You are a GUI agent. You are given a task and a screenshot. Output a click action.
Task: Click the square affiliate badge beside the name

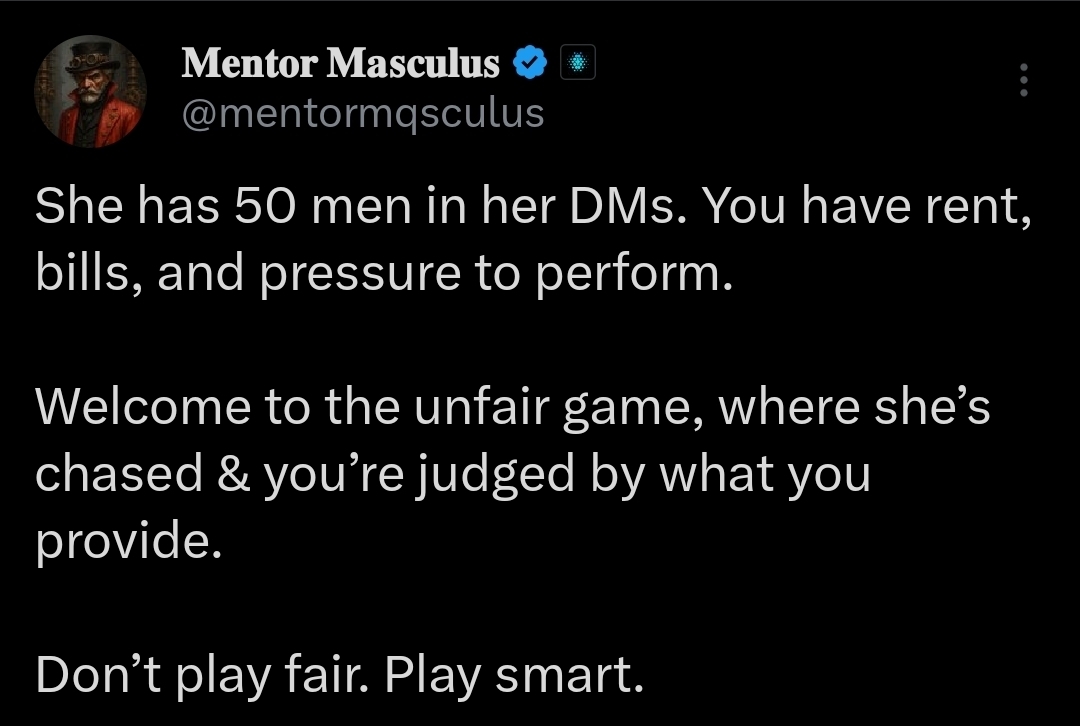tap(577, 63)
